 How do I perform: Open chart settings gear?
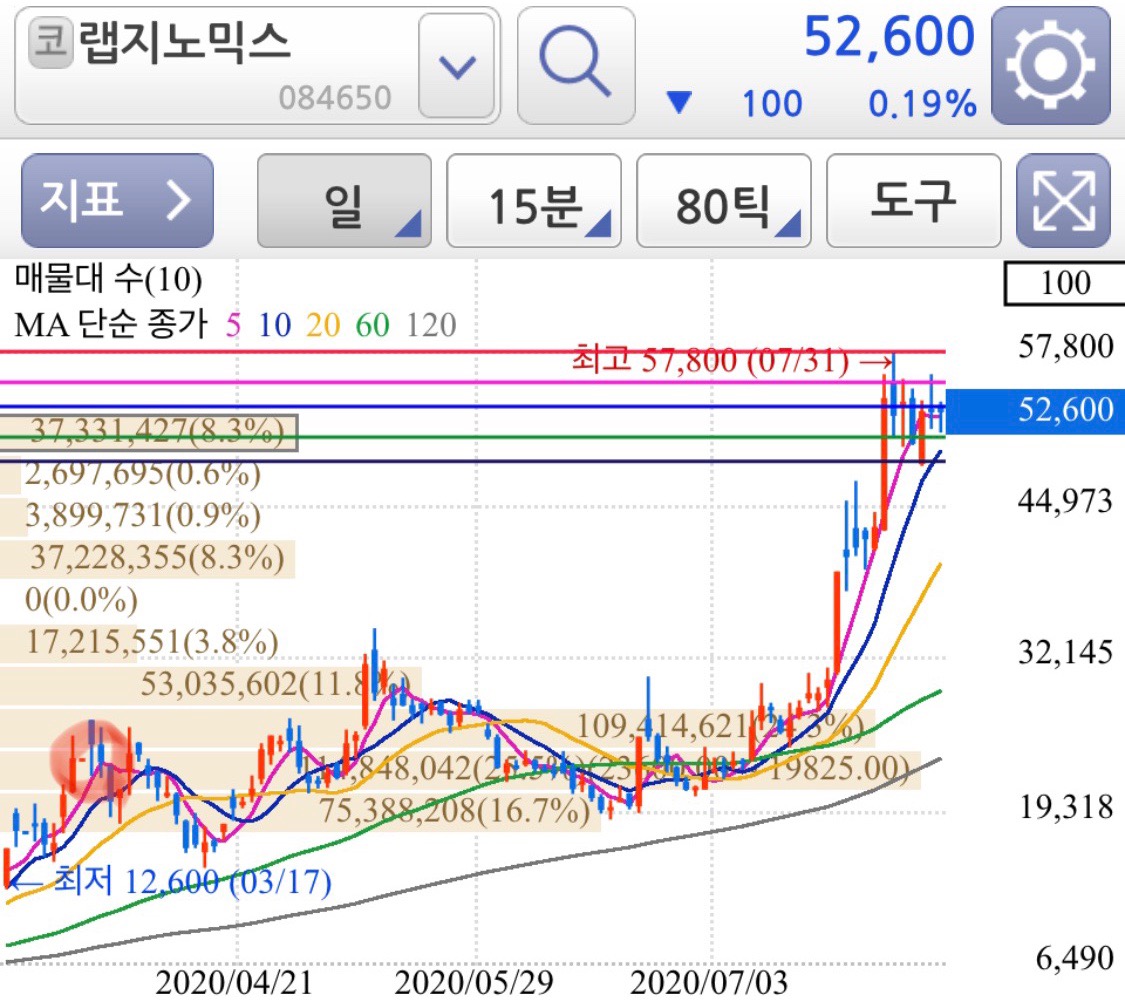pyautogui.click(x=1051, y=65)
